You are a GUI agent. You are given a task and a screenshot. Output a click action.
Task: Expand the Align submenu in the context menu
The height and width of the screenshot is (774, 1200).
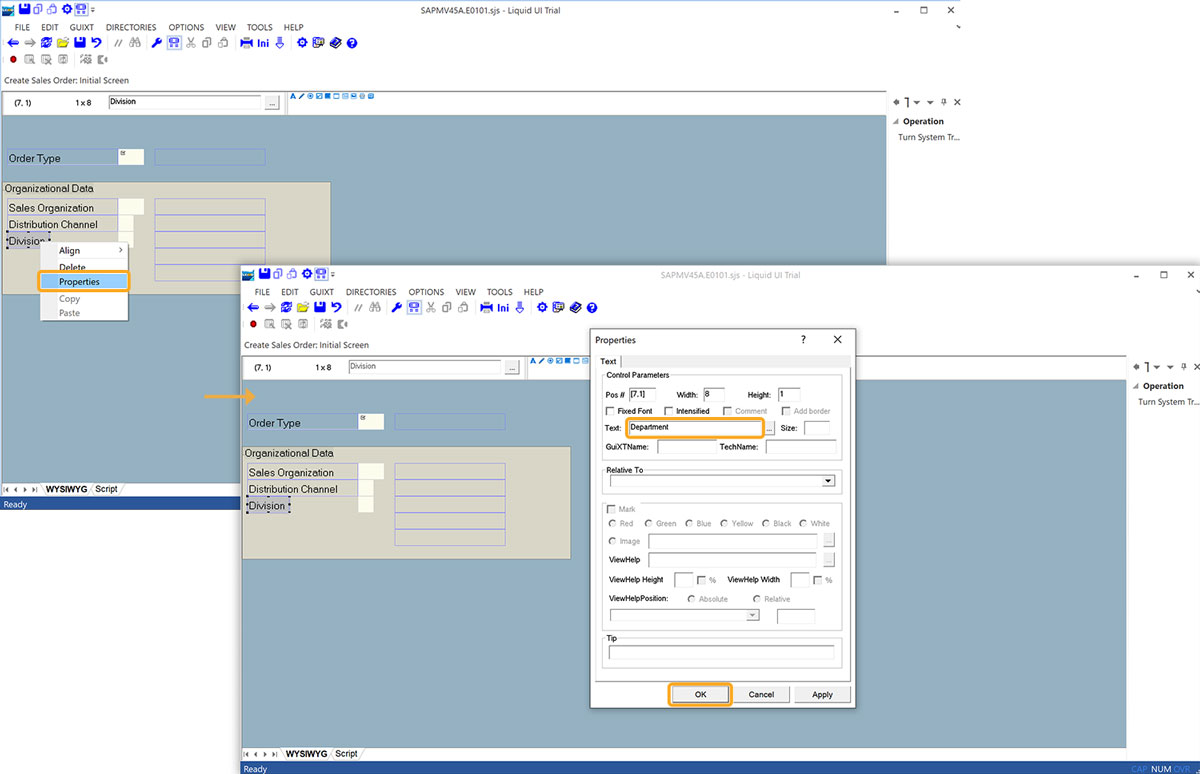(84, 251)
